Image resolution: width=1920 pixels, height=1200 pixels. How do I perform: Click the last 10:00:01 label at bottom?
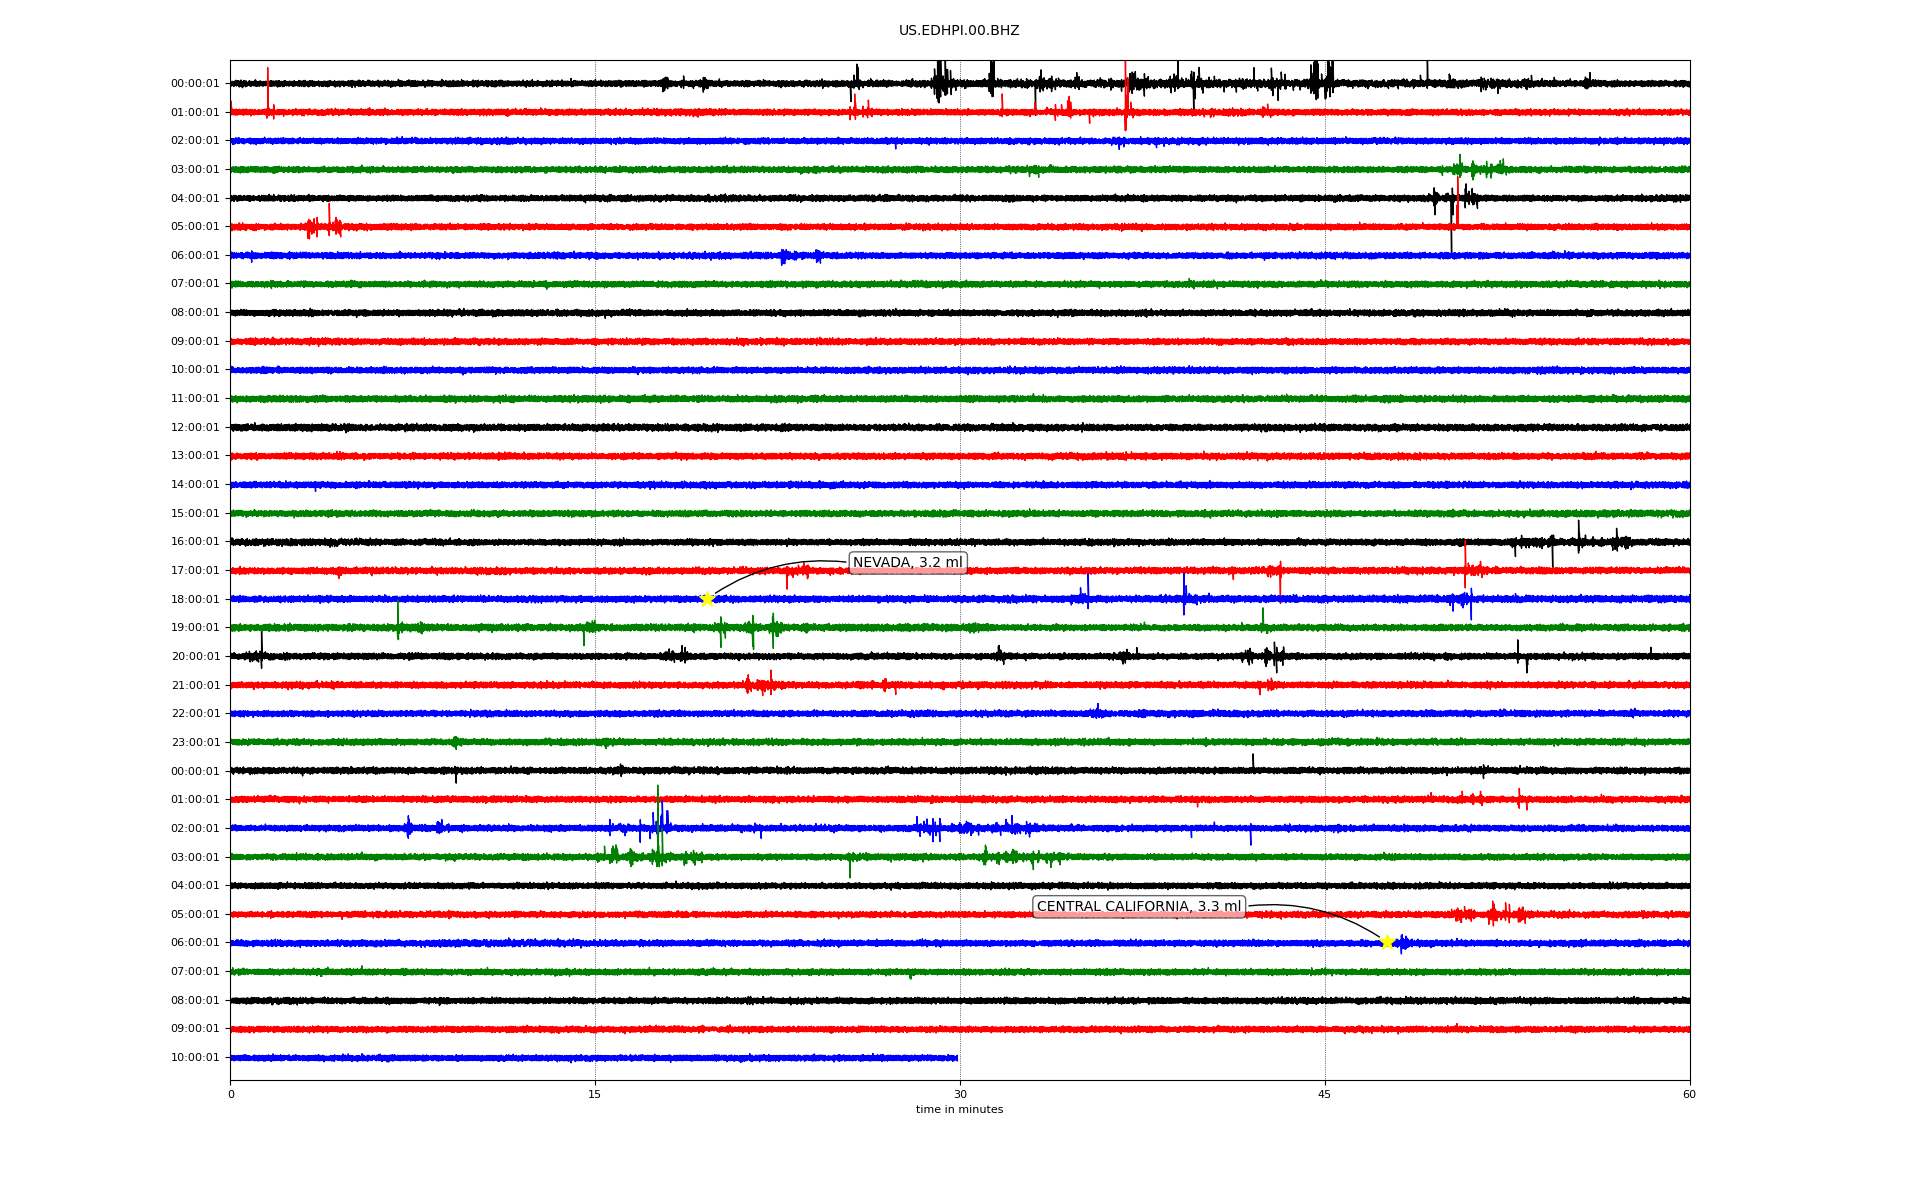coord(195,1058)
